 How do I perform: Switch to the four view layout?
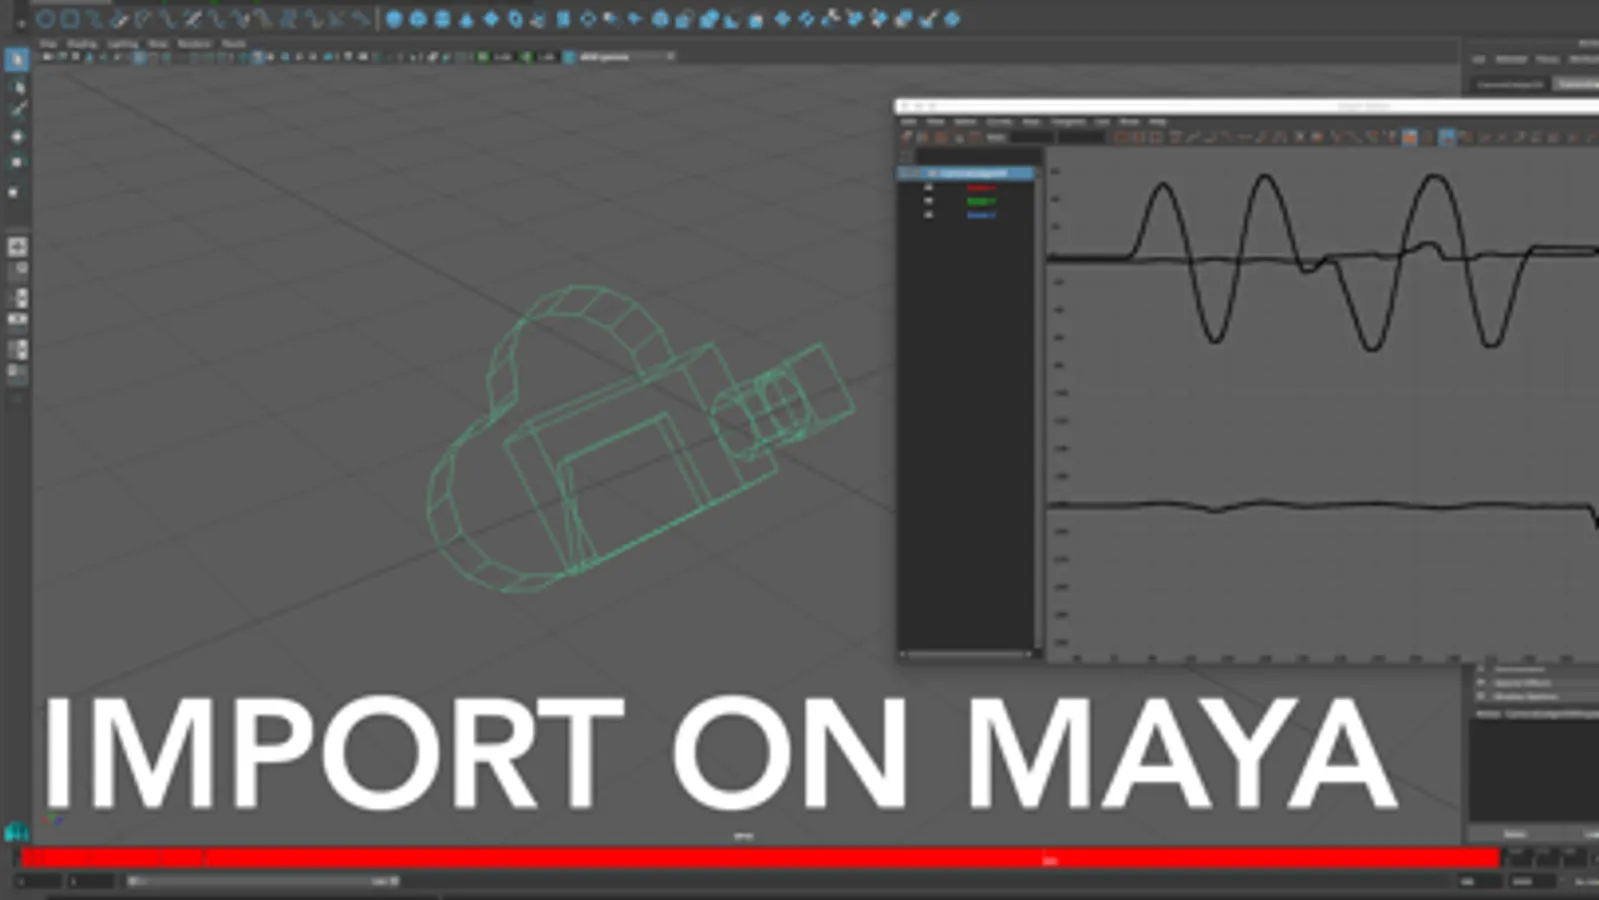click(x=17, y=270)
